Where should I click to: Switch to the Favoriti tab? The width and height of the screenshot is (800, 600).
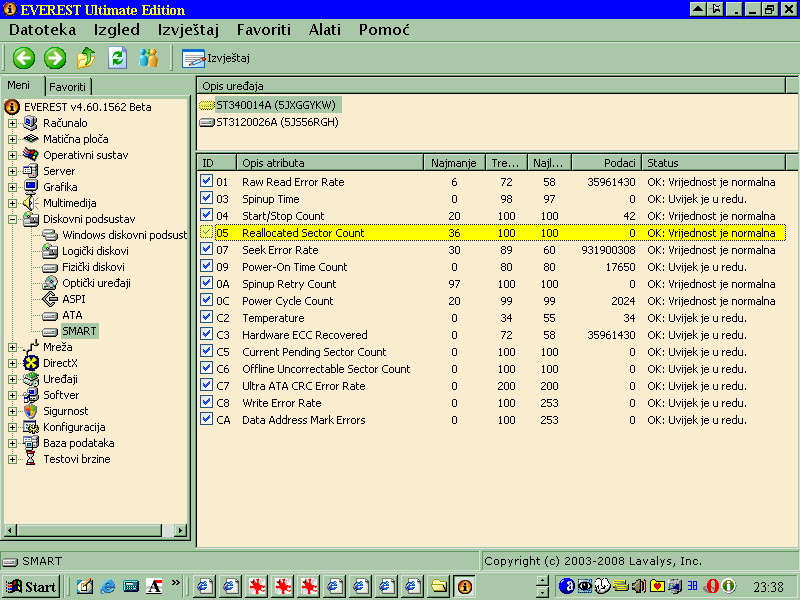(x=68, y=87)
